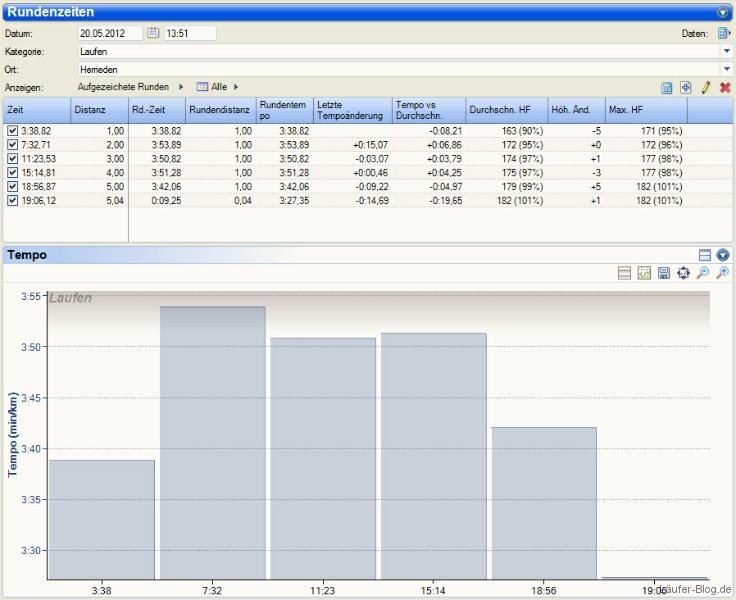This screenshot has width=736, height=600.
Task: Uncheck the lap 15:14,81 checkbox
Action: (13, 173)
